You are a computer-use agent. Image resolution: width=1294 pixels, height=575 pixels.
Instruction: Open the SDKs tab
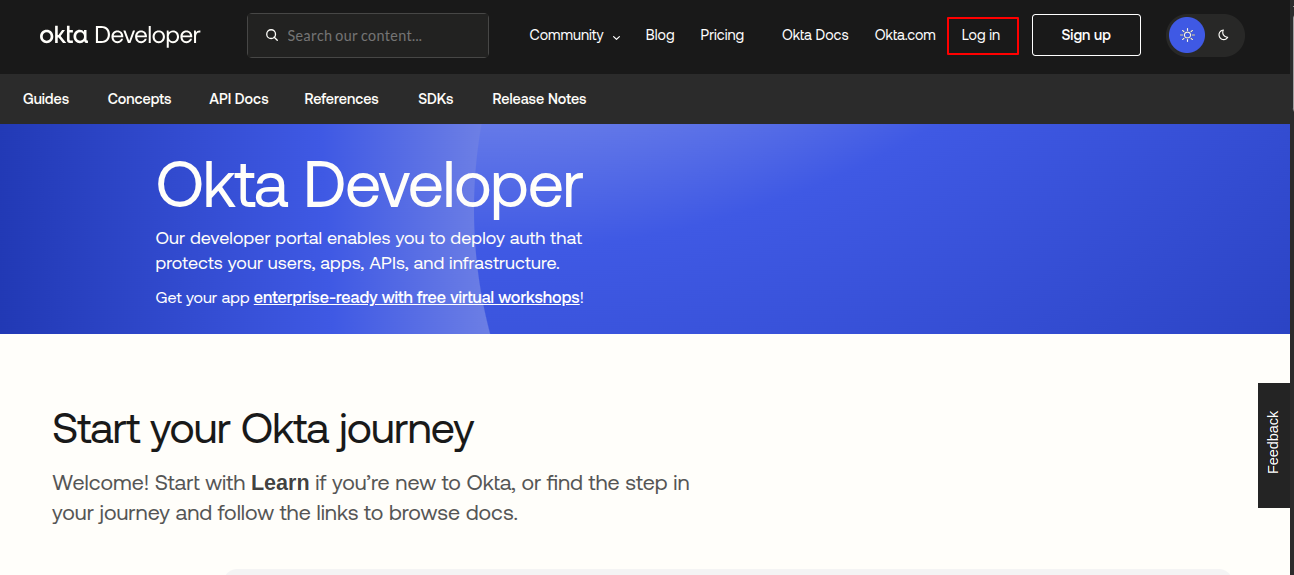click(436, 99)
